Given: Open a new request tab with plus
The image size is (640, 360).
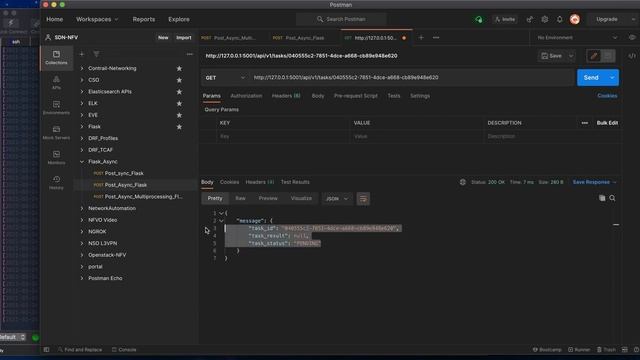Looking at the screenshot, I should point(421,38).
